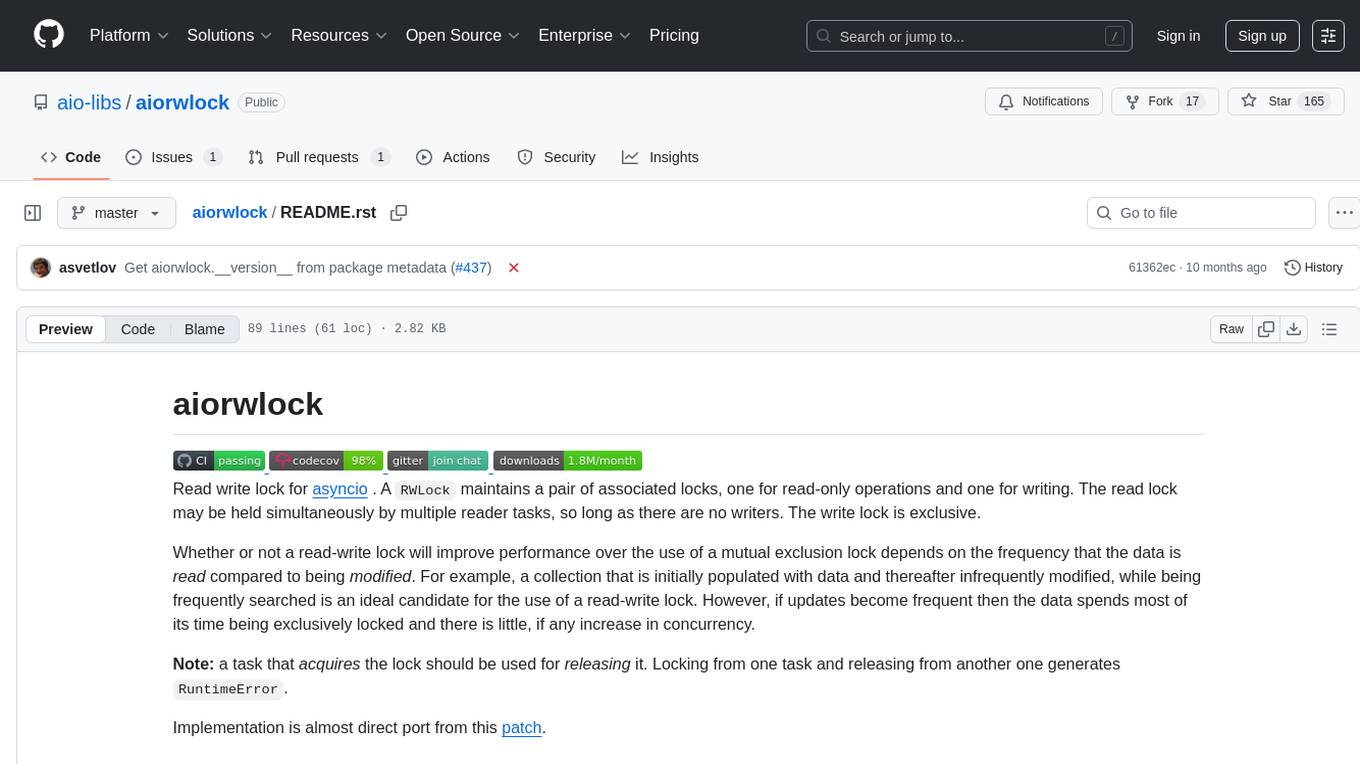Collapse the file tree side panel
1360x764 pixels.
pos(32,213)
